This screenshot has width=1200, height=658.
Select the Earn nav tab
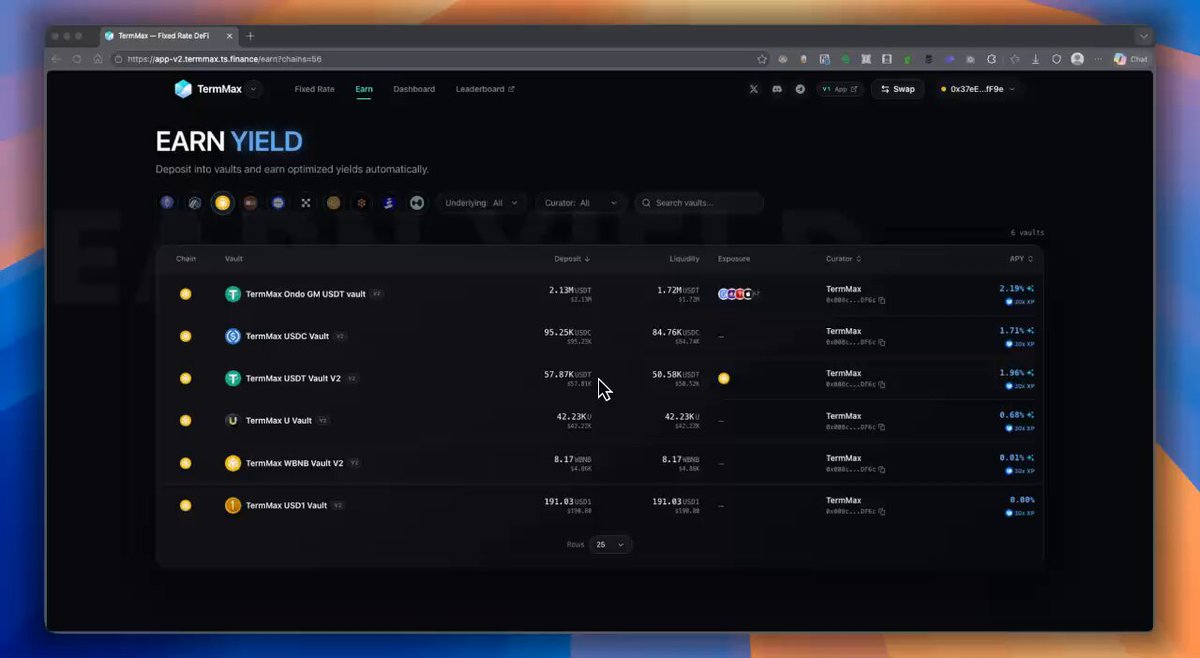pos(364,89)
